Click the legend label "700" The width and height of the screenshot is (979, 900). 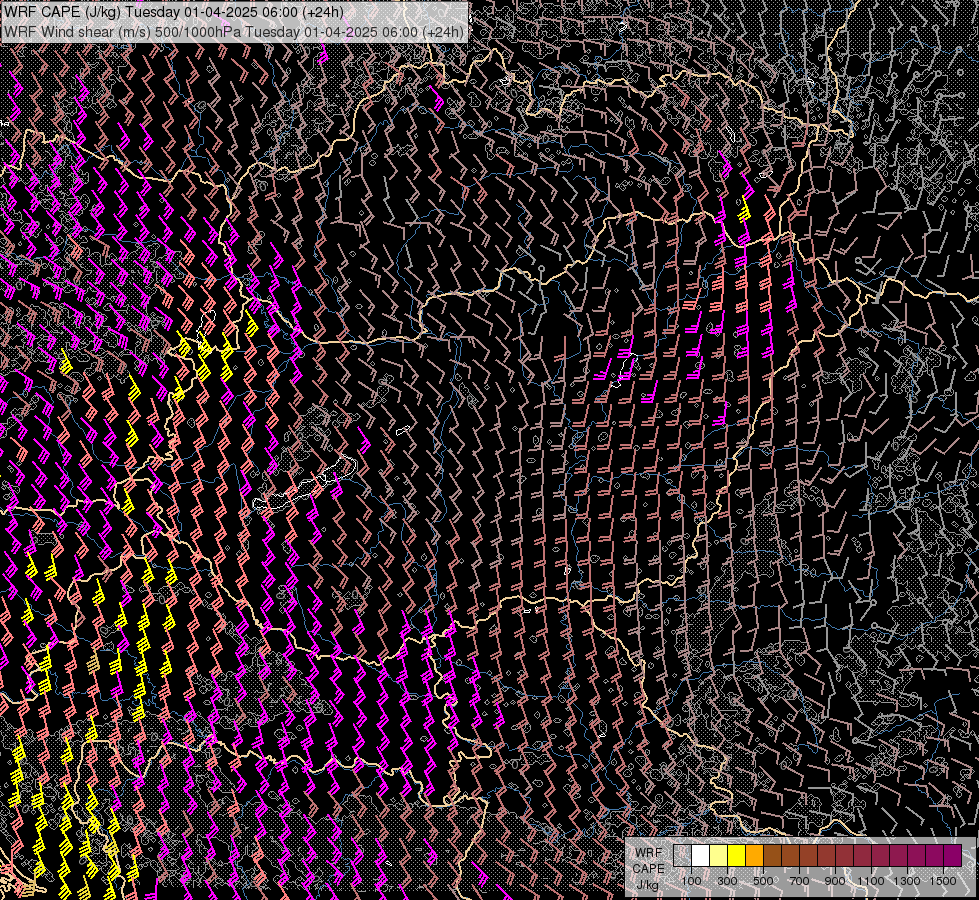(799, 881)
